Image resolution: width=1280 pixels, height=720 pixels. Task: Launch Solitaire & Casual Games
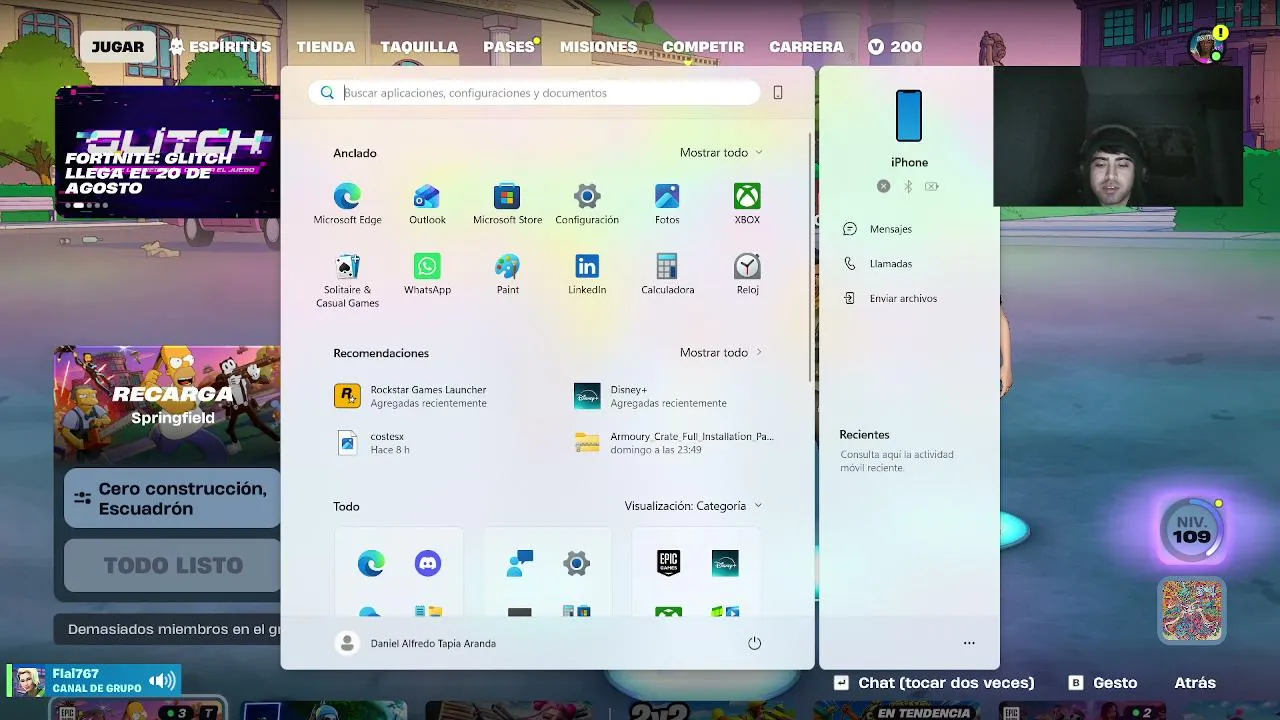(x=347, y=281)
